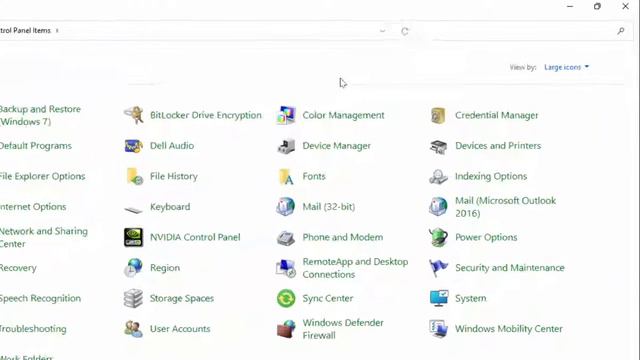
Task: Click the Power Options text label
Action: pos(486,238)
